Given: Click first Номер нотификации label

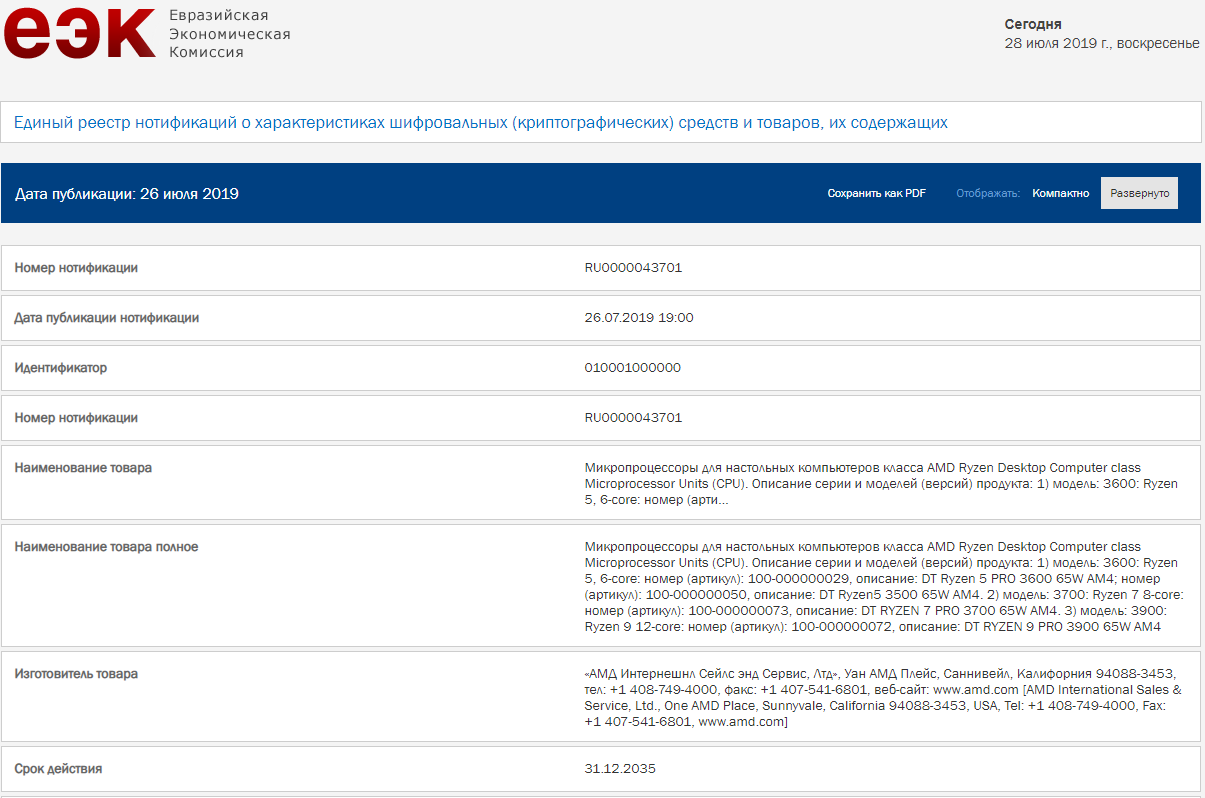Looking at the screenshot, I should [x=76, y=268].
